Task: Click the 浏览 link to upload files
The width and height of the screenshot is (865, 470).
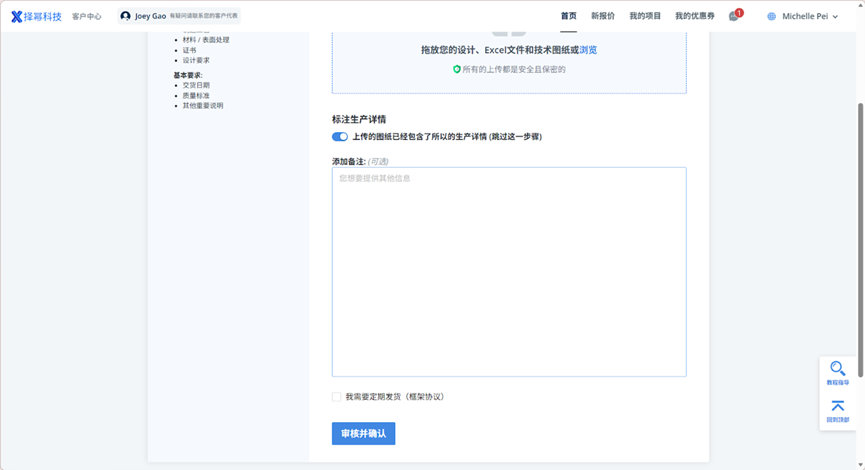Action: [588, 50]
